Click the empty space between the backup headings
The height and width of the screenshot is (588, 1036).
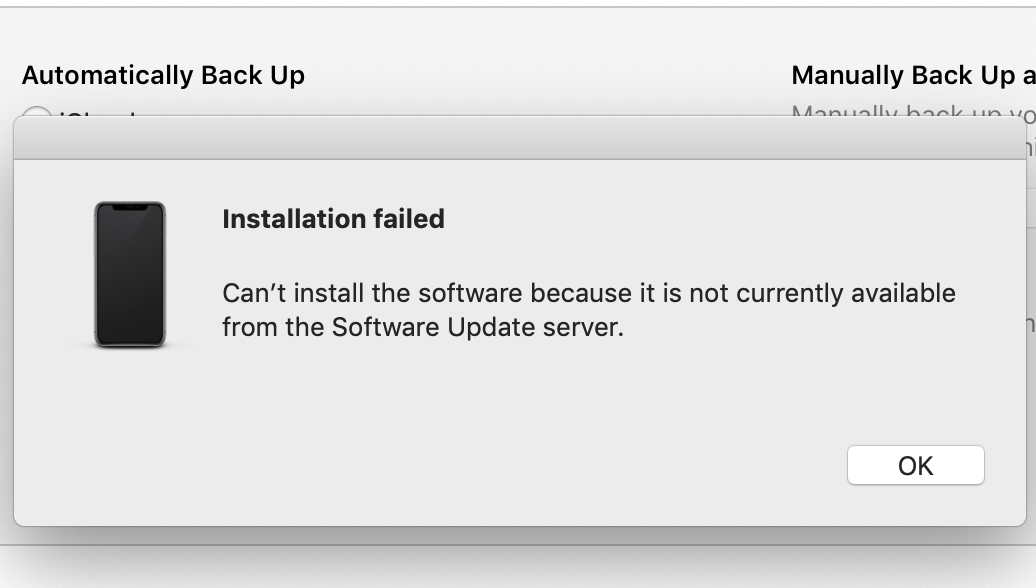pyautogui.click(x=548, y=75)
